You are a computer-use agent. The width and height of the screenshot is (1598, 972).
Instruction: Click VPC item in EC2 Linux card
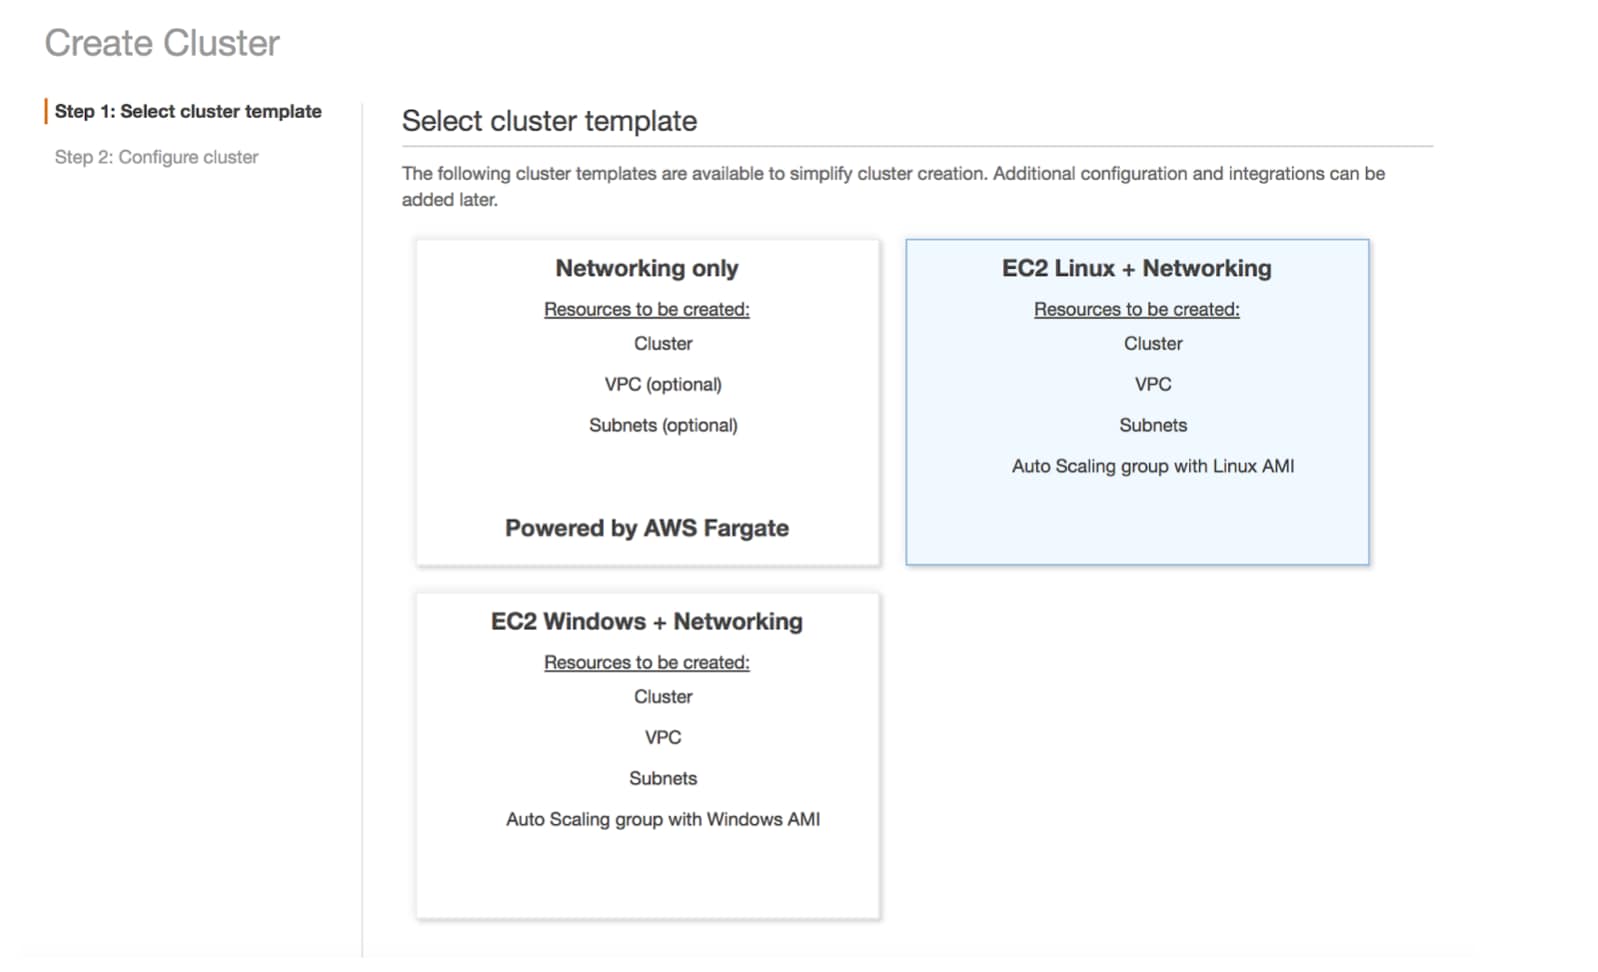[1152, 384]
